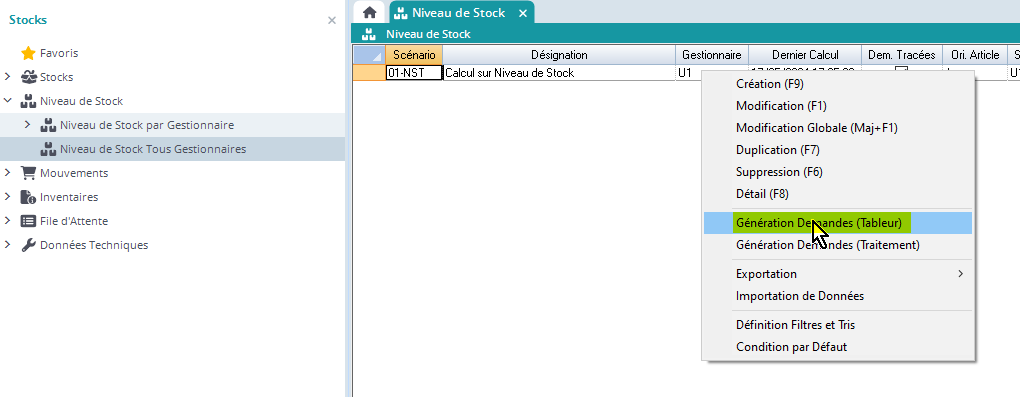Click the Dem. Tracées column header

click(x=902, y=55)
